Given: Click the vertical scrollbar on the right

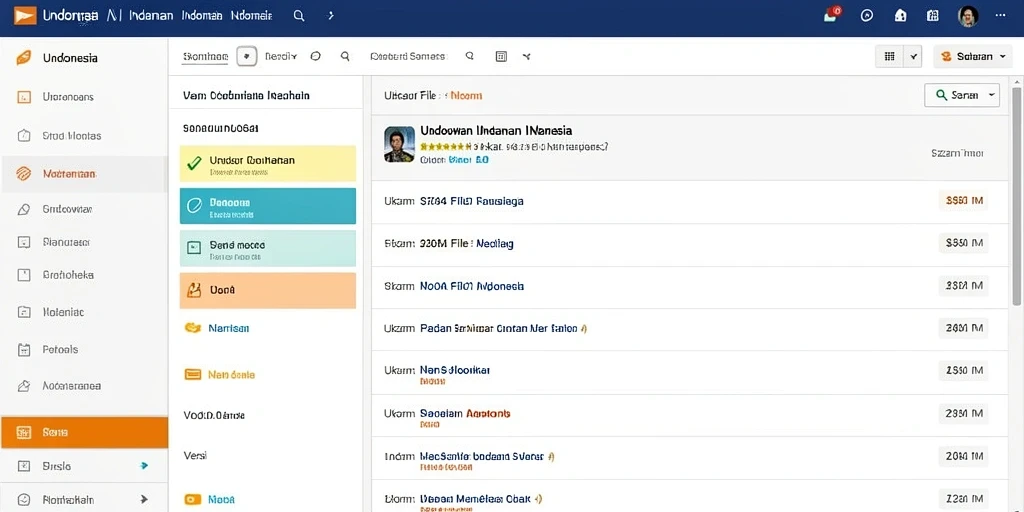Looking at the screenshot, I should pos(1017,196).
